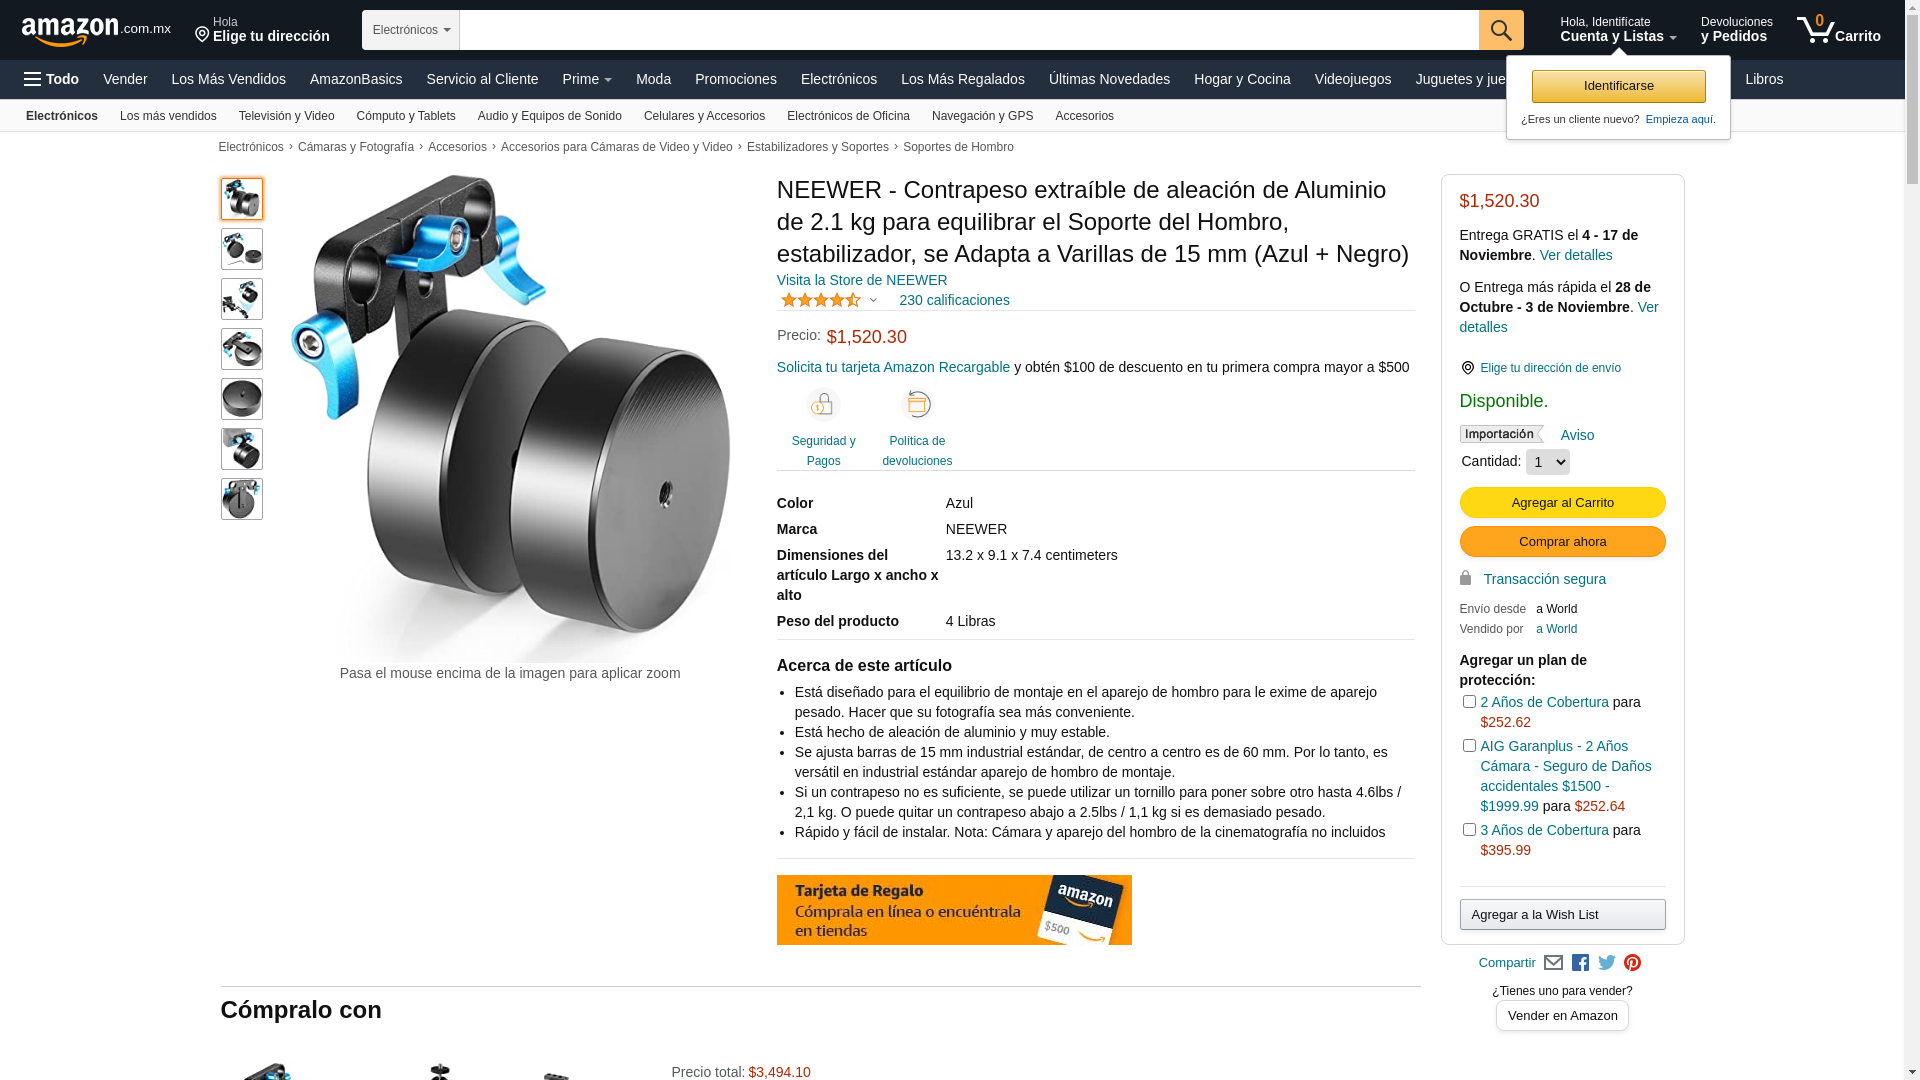
Task: Share product by email icon
Action: point(1553,963)
